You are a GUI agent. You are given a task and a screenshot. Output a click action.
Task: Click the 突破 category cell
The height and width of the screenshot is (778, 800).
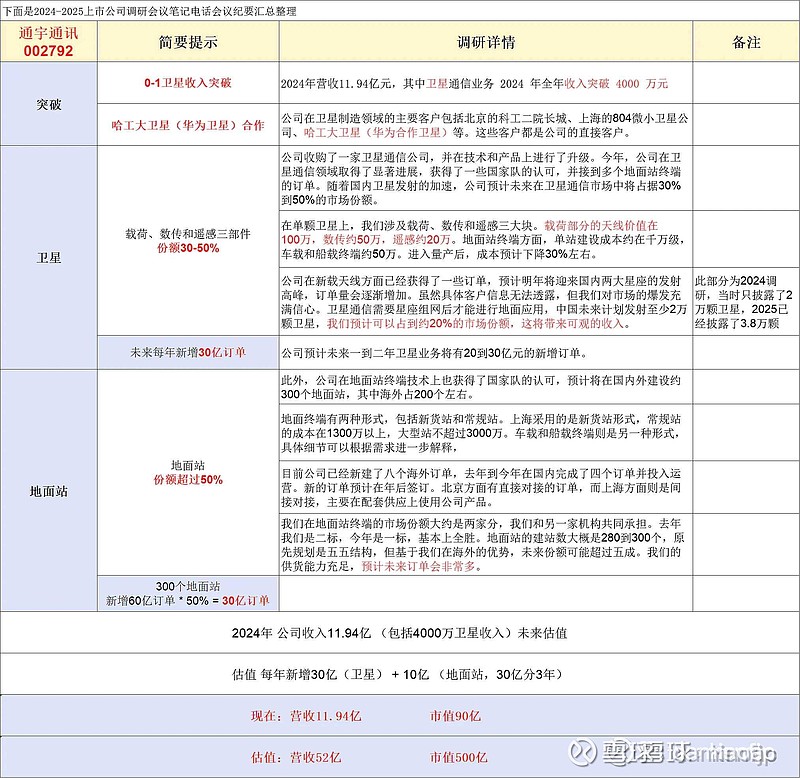coord(48,104)
